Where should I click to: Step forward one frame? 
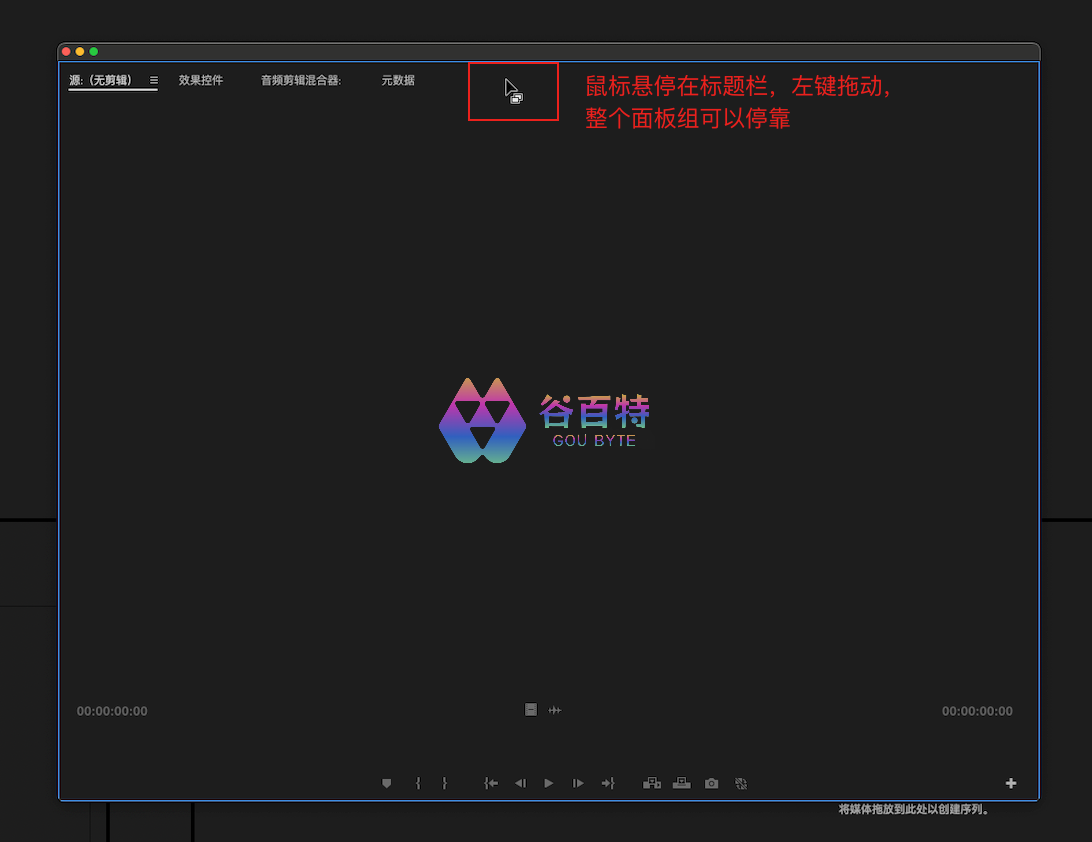pyautogui.click(x=578, y=784)
